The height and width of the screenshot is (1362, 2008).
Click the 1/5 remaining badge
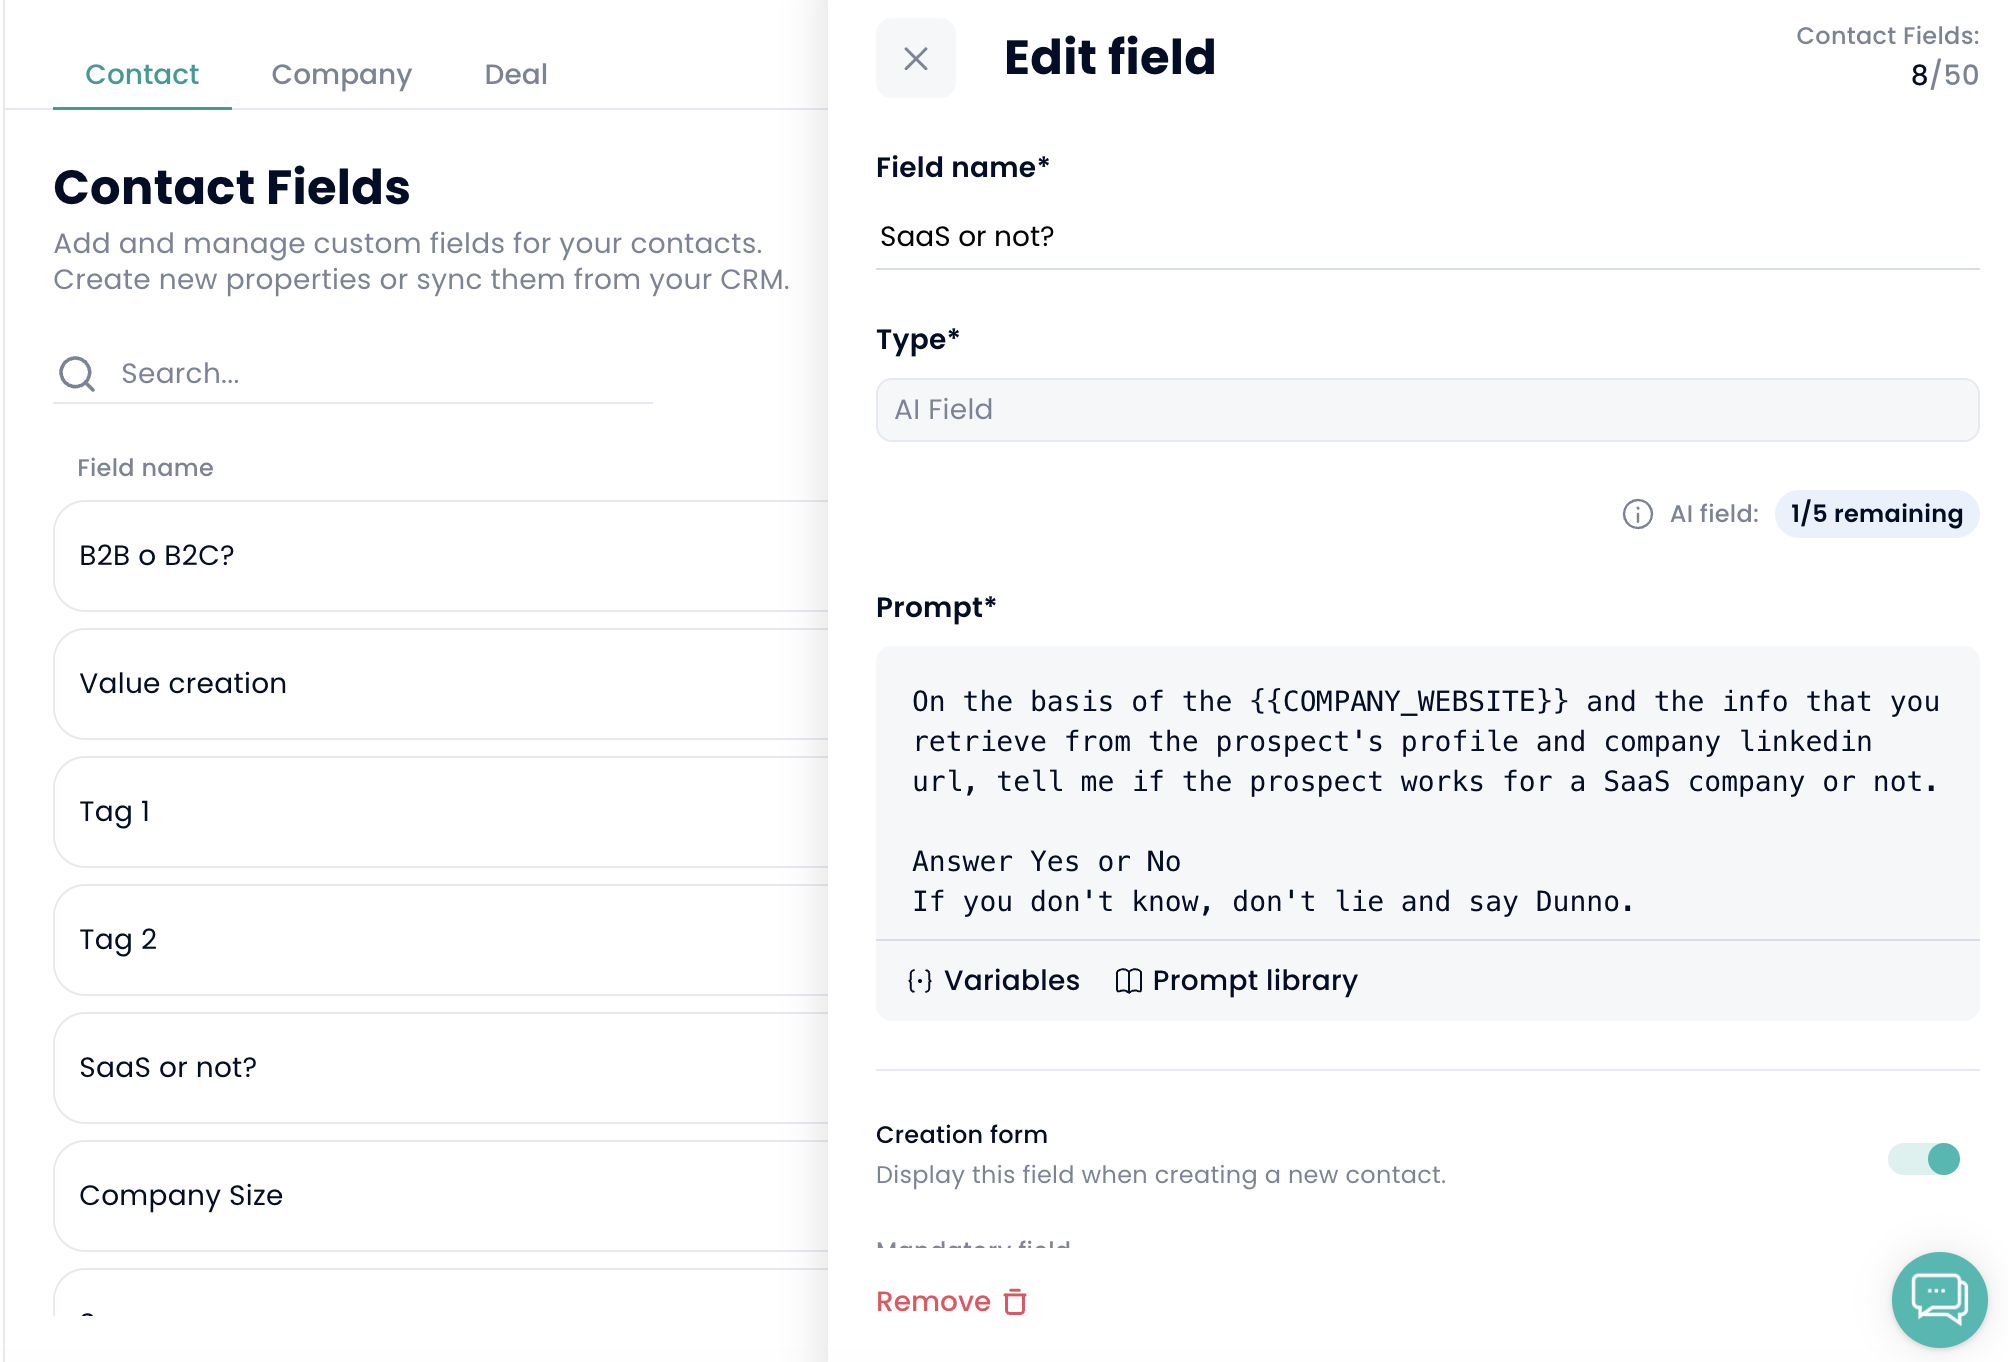click(x=1876, y=514)
